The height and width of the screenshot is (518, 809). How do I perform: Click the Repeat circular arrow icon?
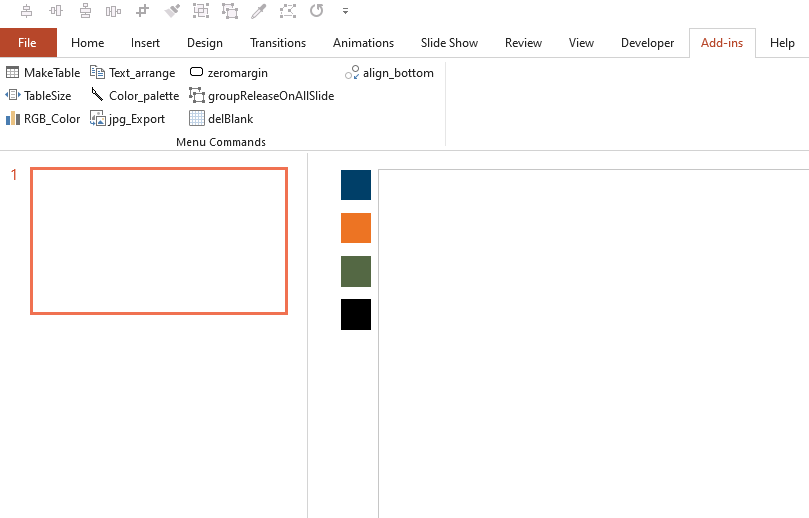point(317,11)
